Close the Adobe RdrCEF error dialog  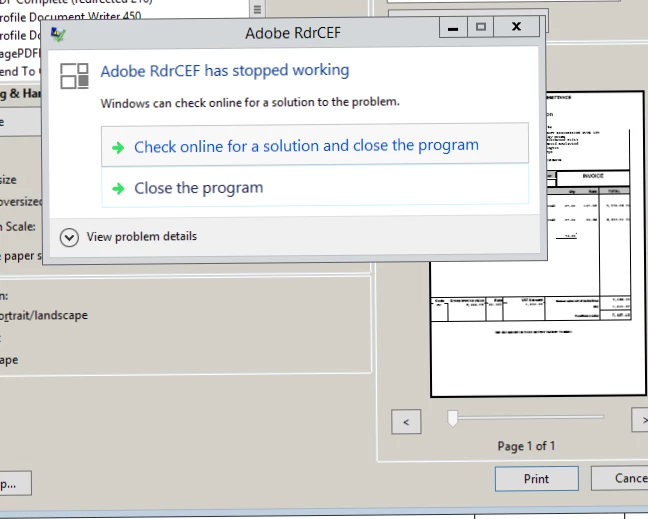point(516,26)
